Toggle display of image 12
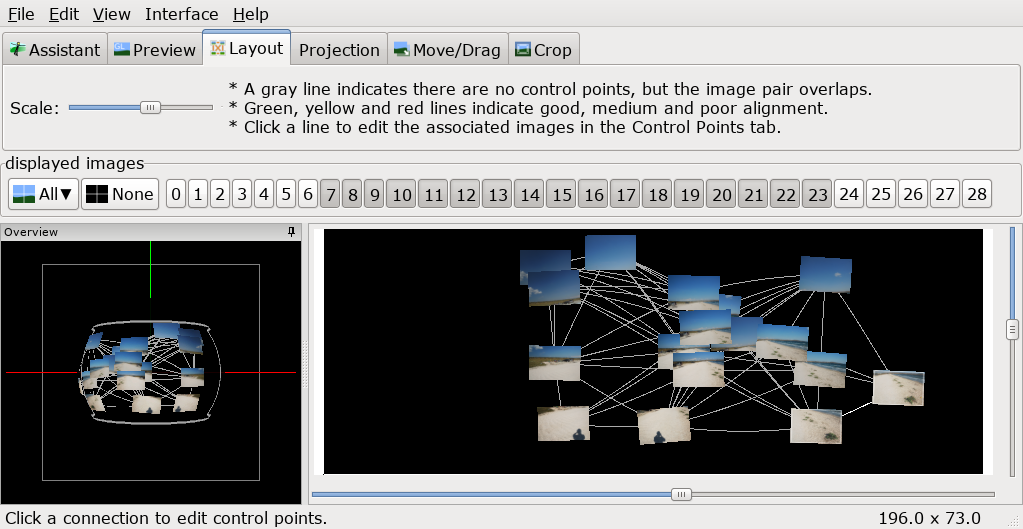This screenshot has width=1023, height=529. [x=465, y=194]
